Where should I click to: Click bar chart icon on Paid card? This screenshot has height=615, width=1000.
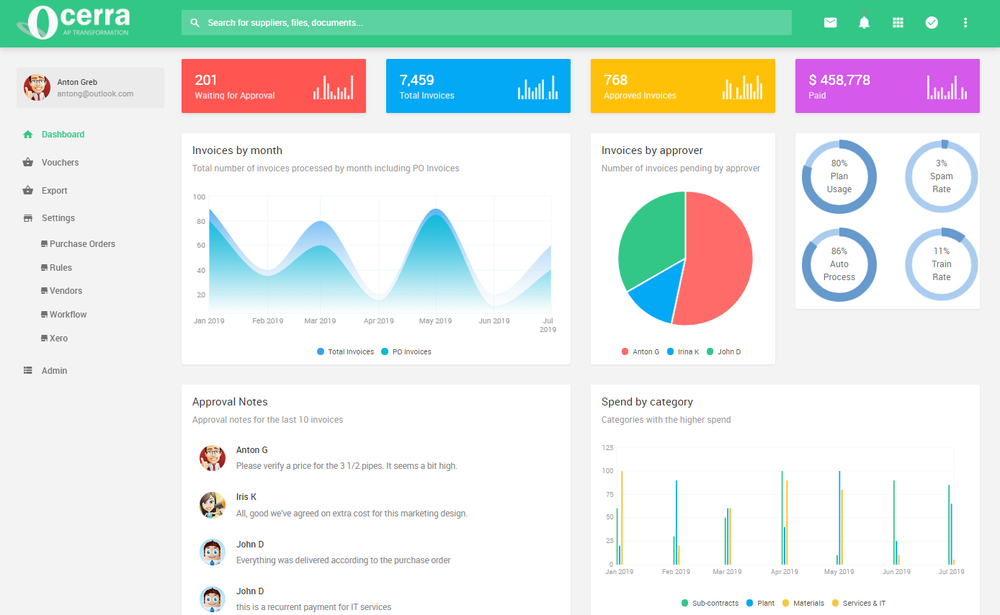click(x=947, y=87)
